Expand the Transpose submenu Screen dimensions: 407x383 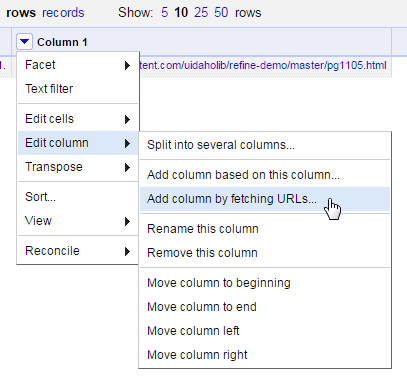click(78, 167)
